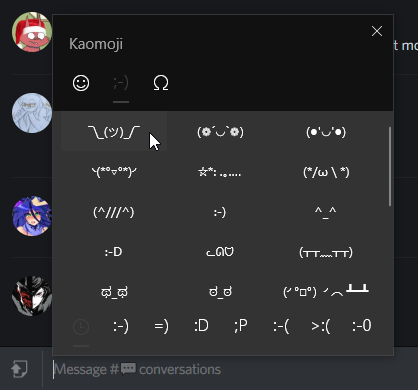Click the recently used clock icon
This screenshot has width=418, height=390.
click(x=81, y=327)
